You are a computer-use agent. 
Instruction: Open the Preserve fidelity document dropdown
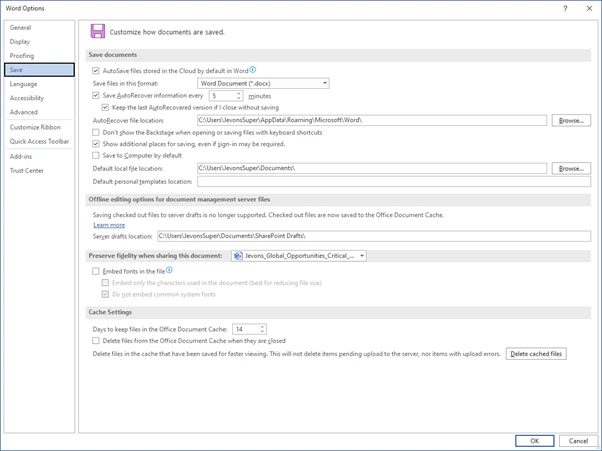point(362,256)
